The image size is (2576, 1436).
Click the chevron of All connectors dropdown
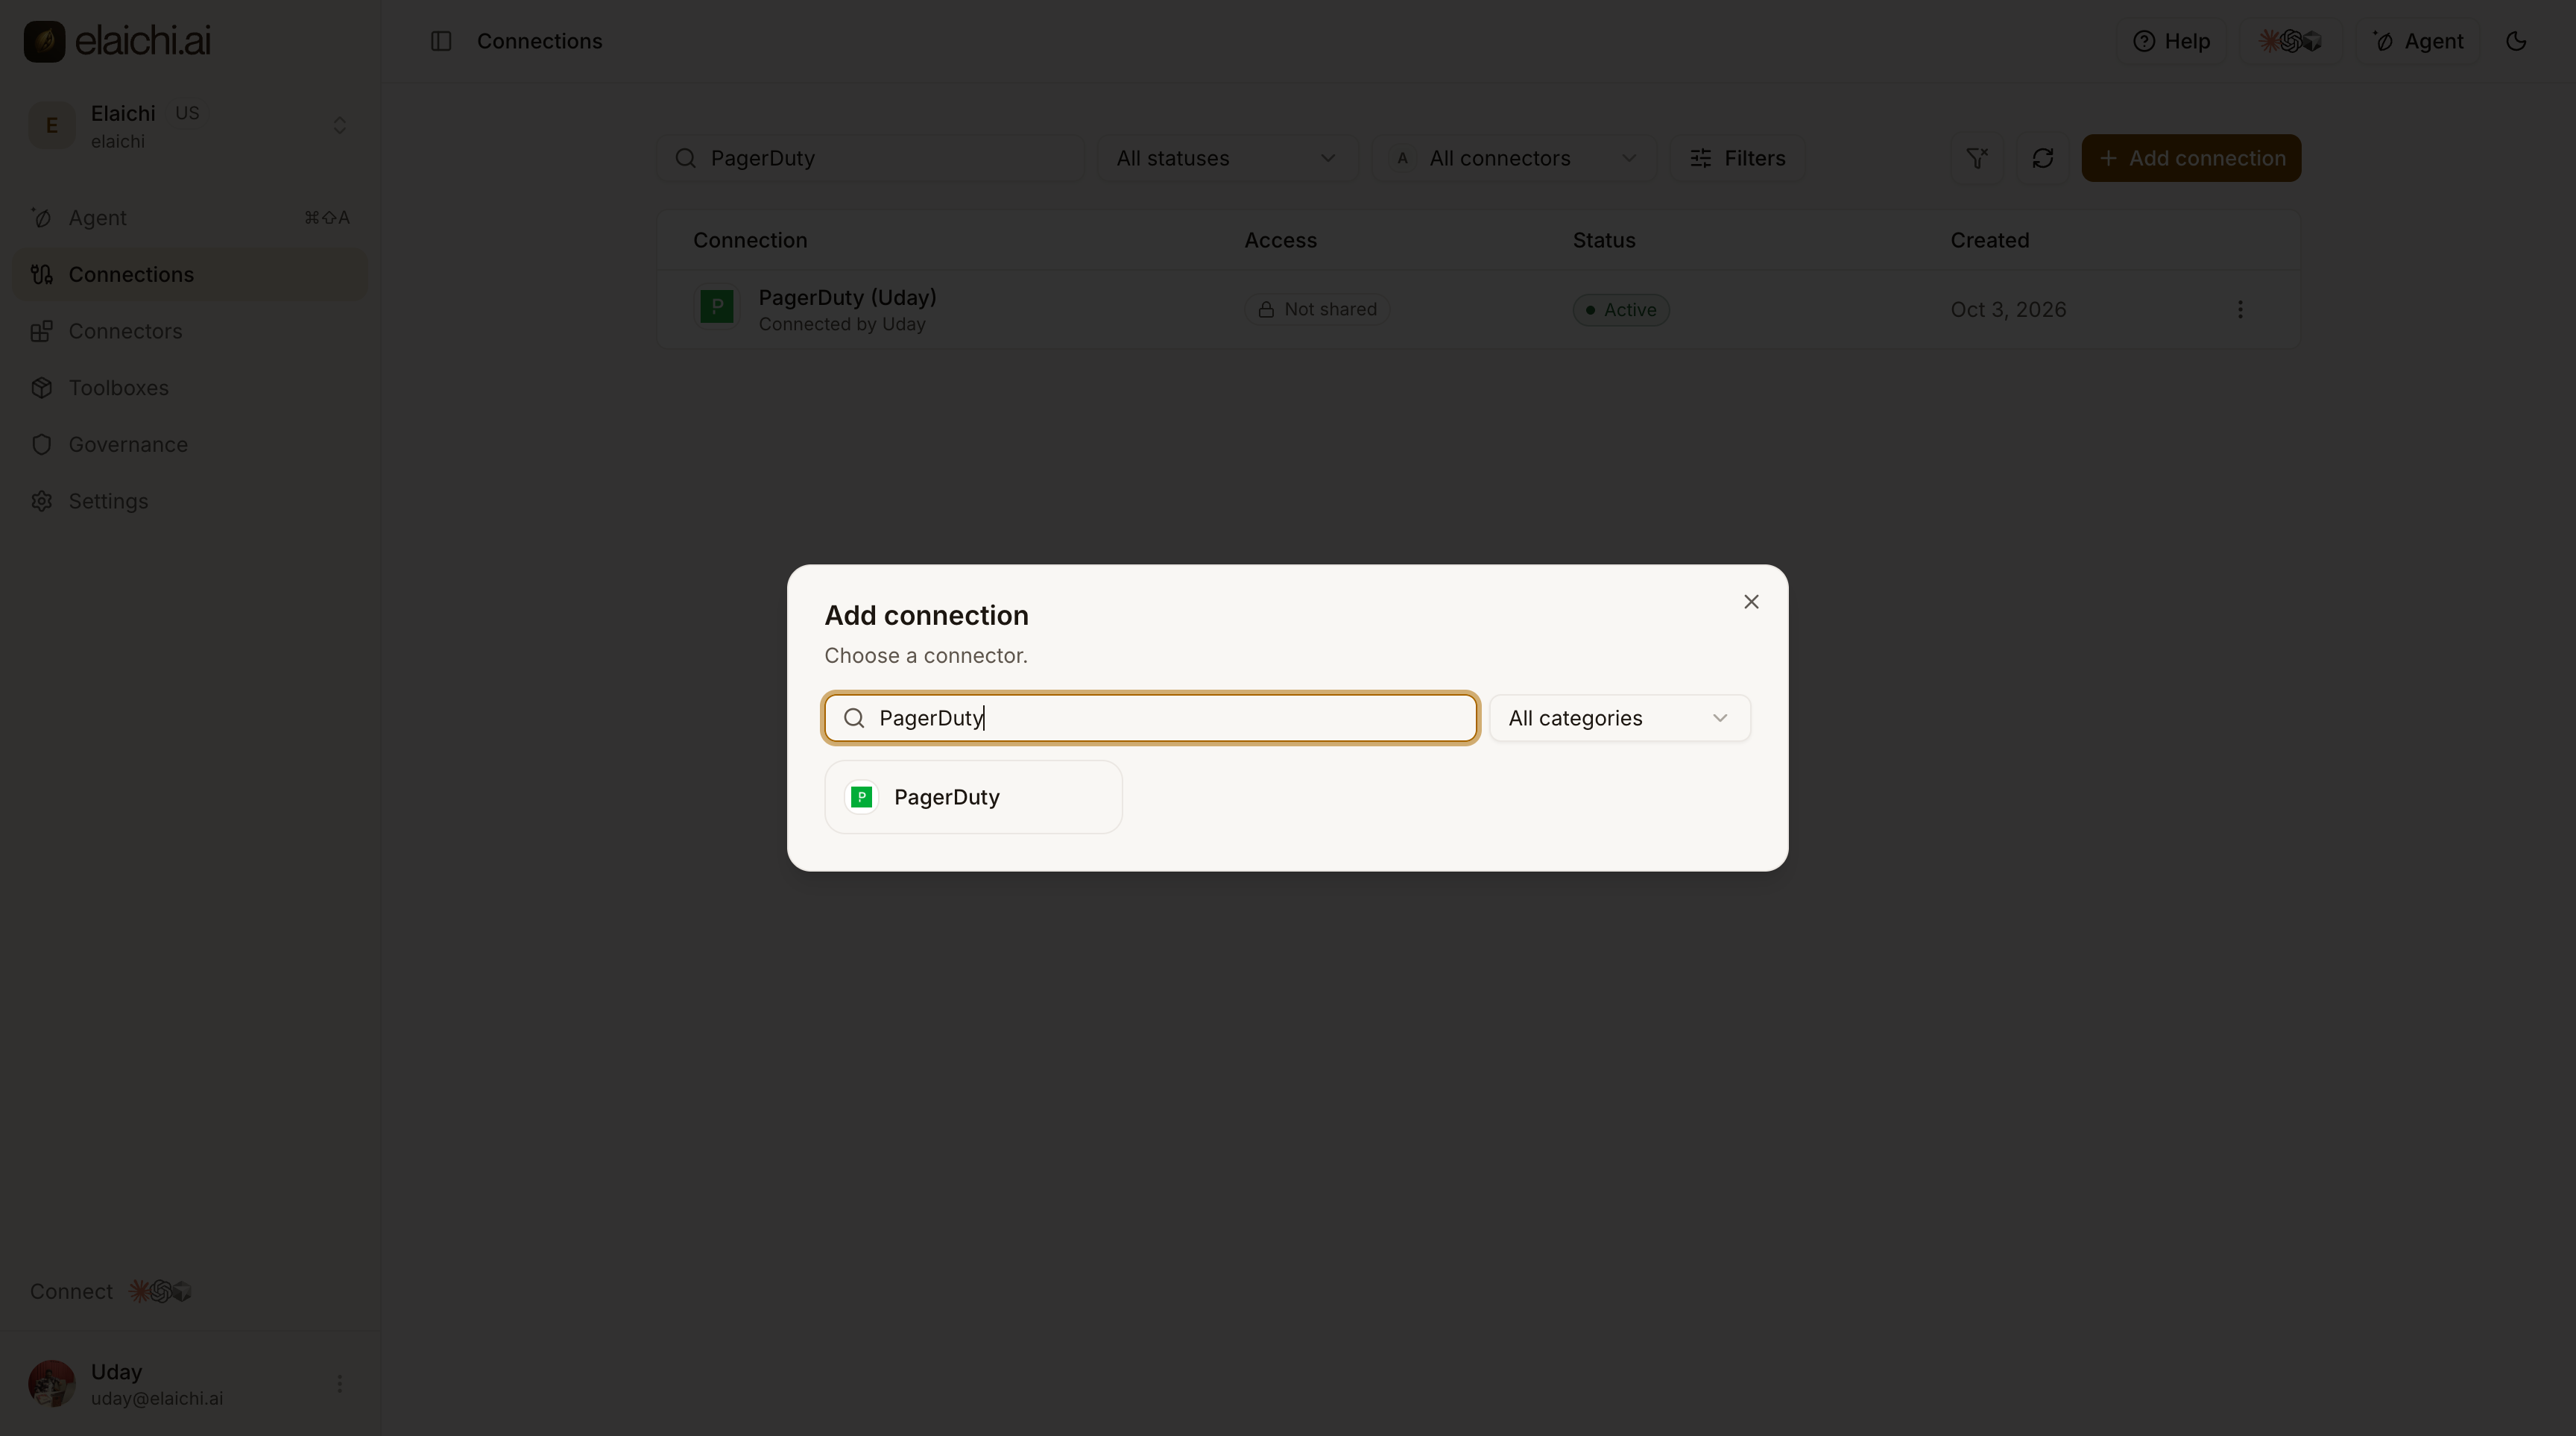tap(1629, 158)
